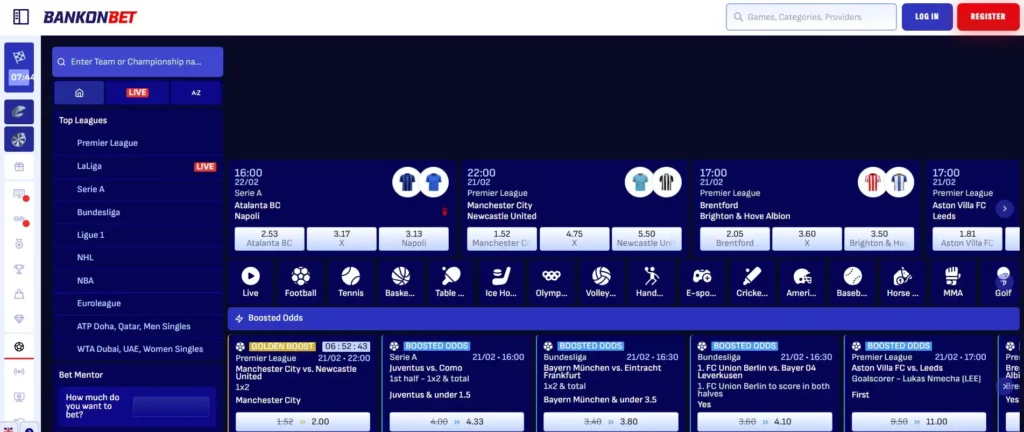Switch to the home tab in sports panel
The height and width of the screenshot is (432, 1024).
pos(79,93)
